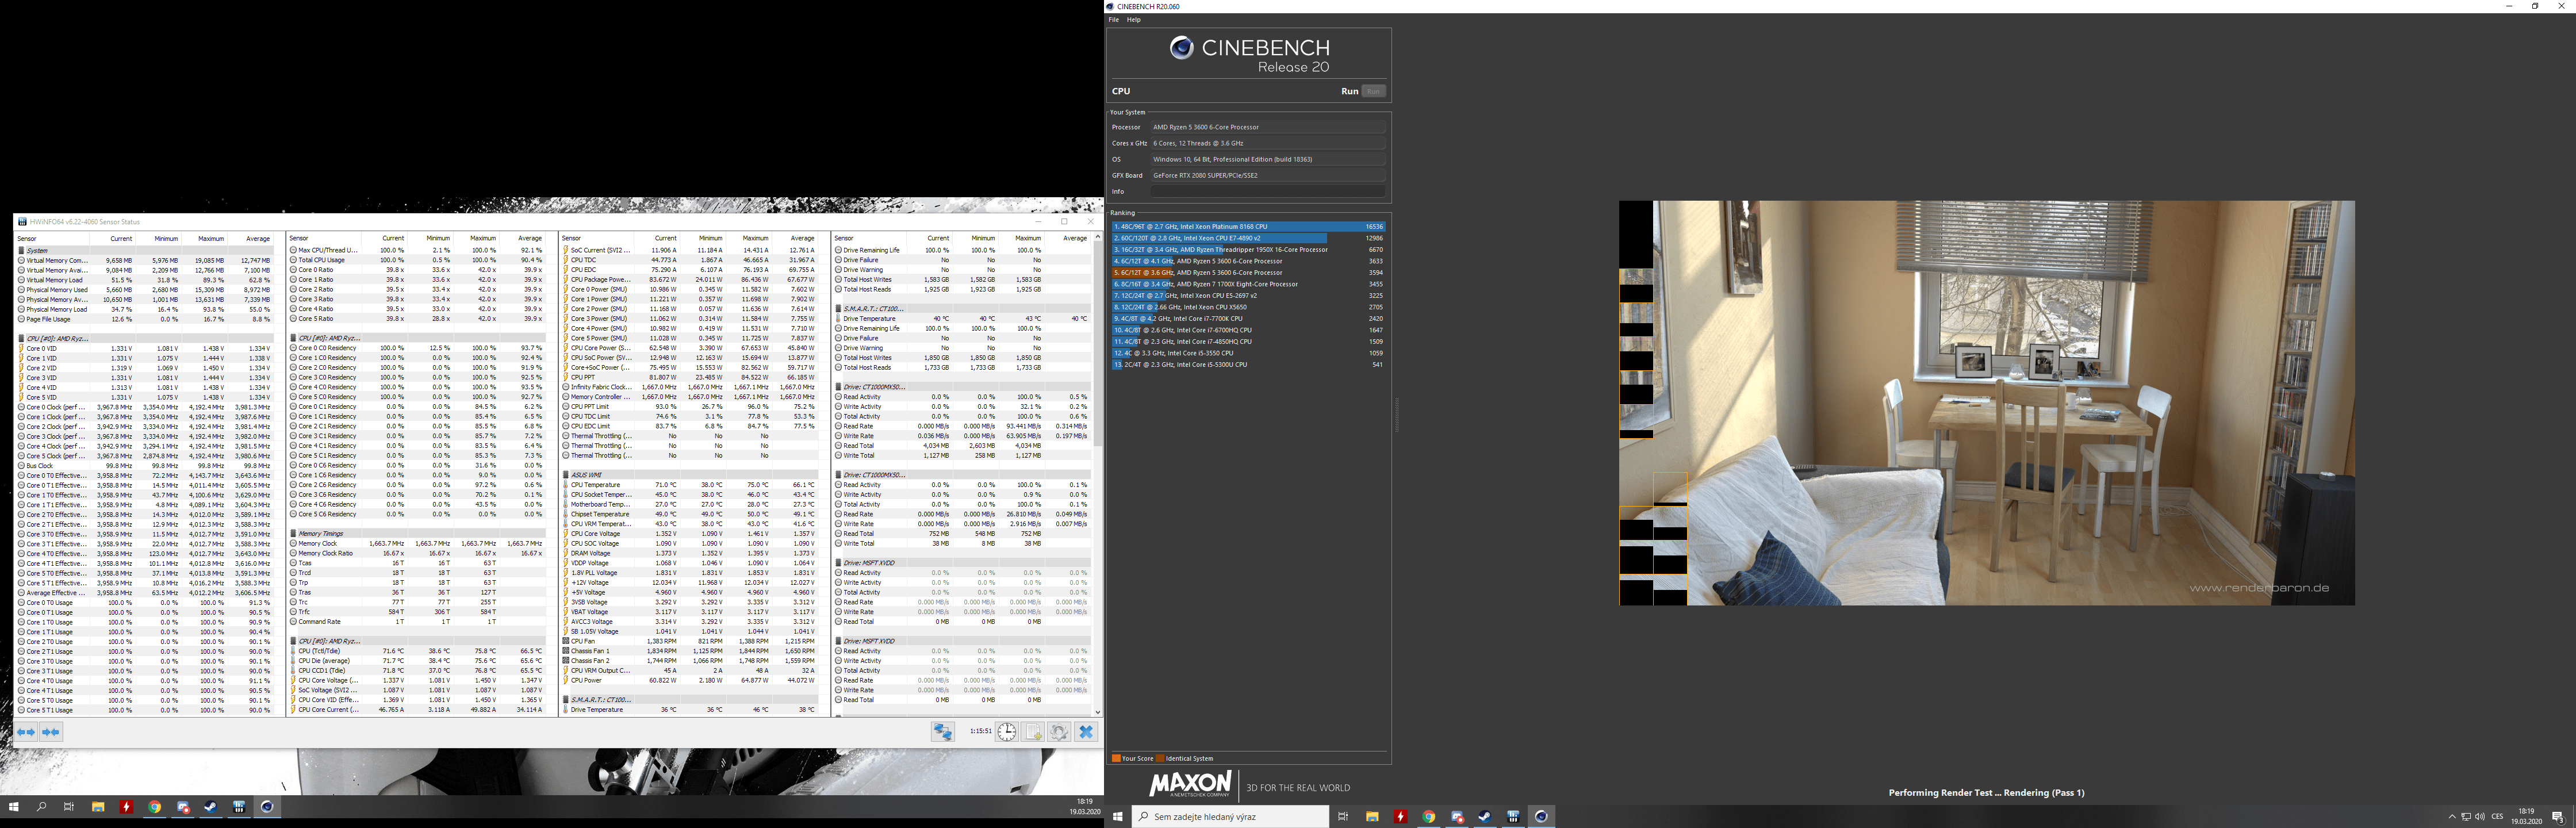Show hidden tray icons chevron
Viewport: 2576px width, 828px height.
tap(2452, 817)
